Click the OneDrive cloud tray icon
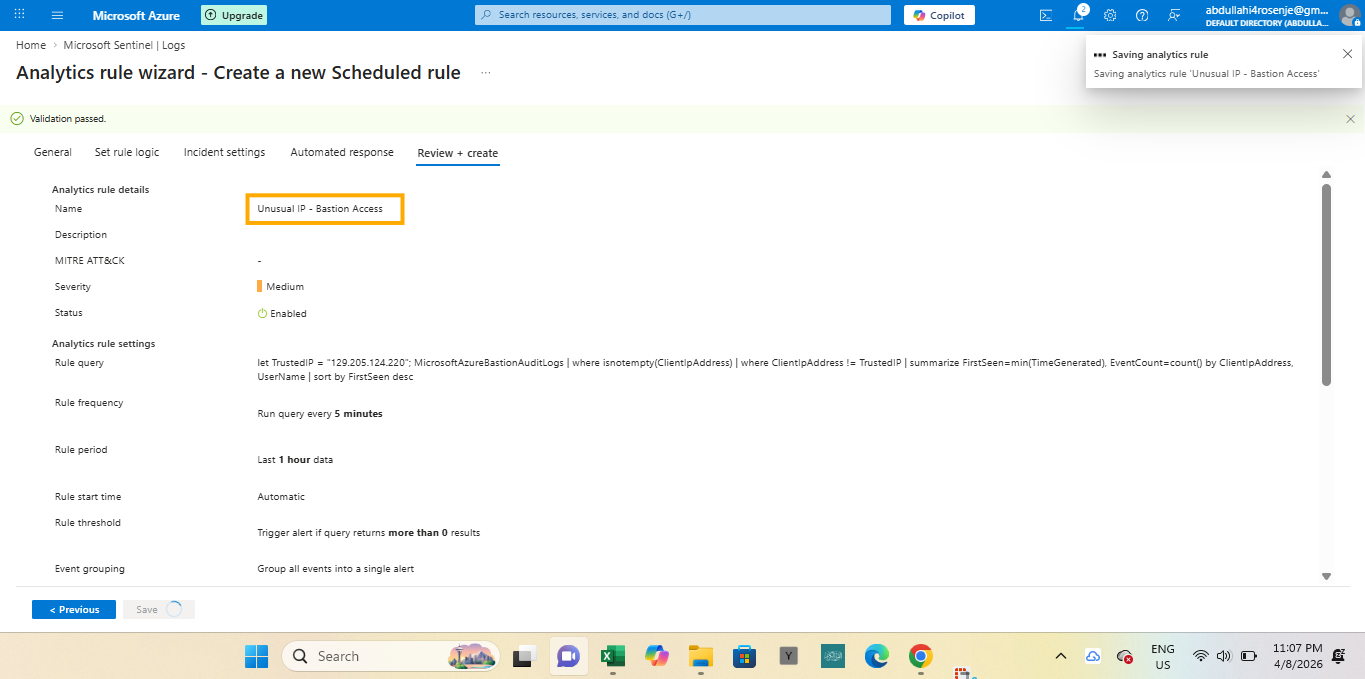The image size is (1365, 679). (1093, 656)
